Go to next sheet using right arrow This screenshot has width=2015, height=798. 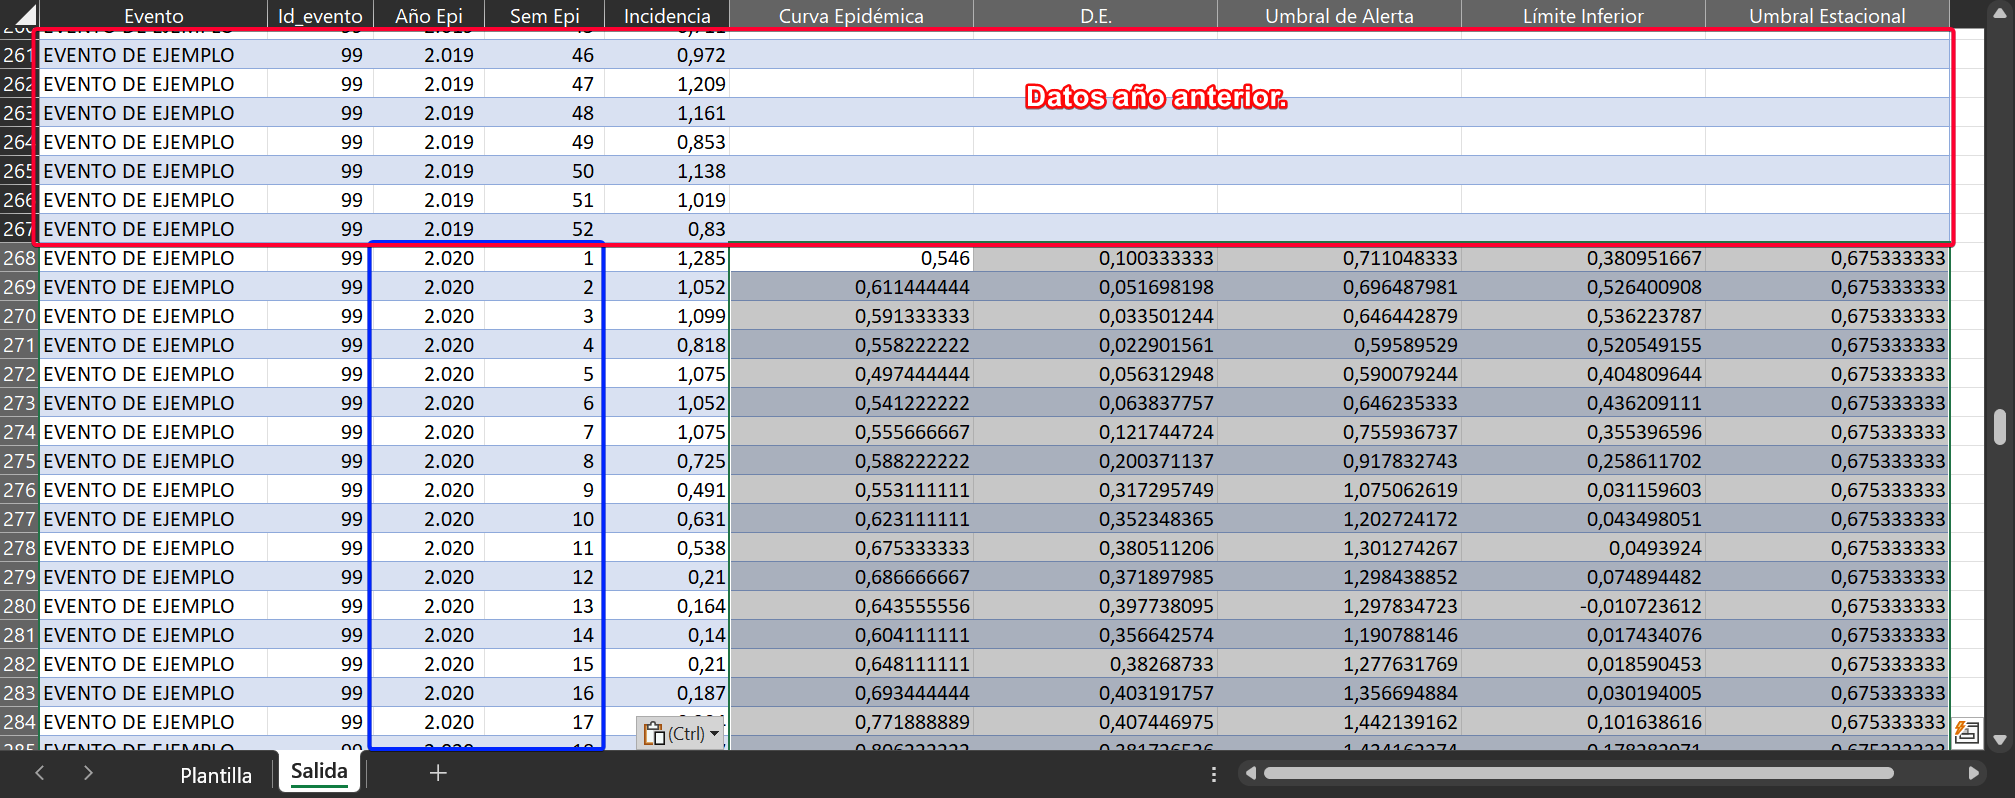[88, 773]
